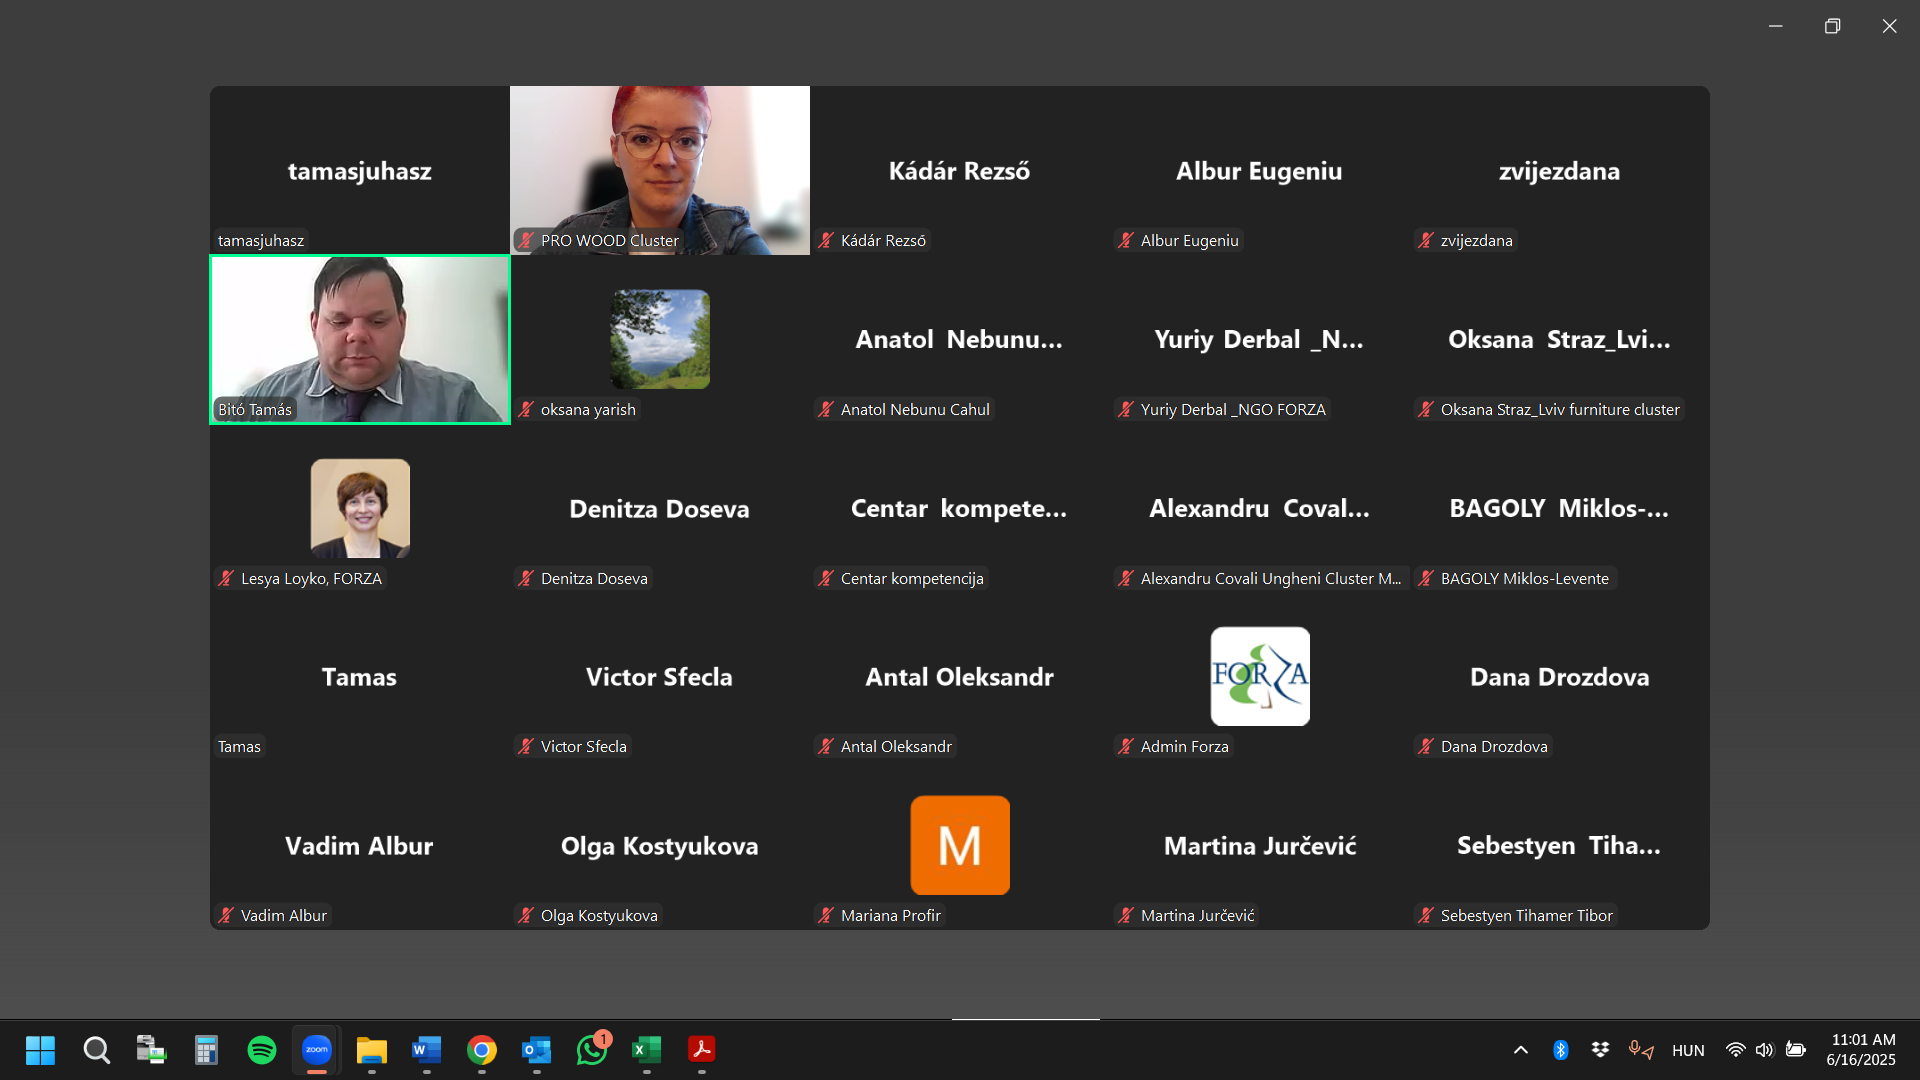Click the Zoom taskbar icon
The height and width of the screenshot is (1080, 1920).
[317, 1050]
